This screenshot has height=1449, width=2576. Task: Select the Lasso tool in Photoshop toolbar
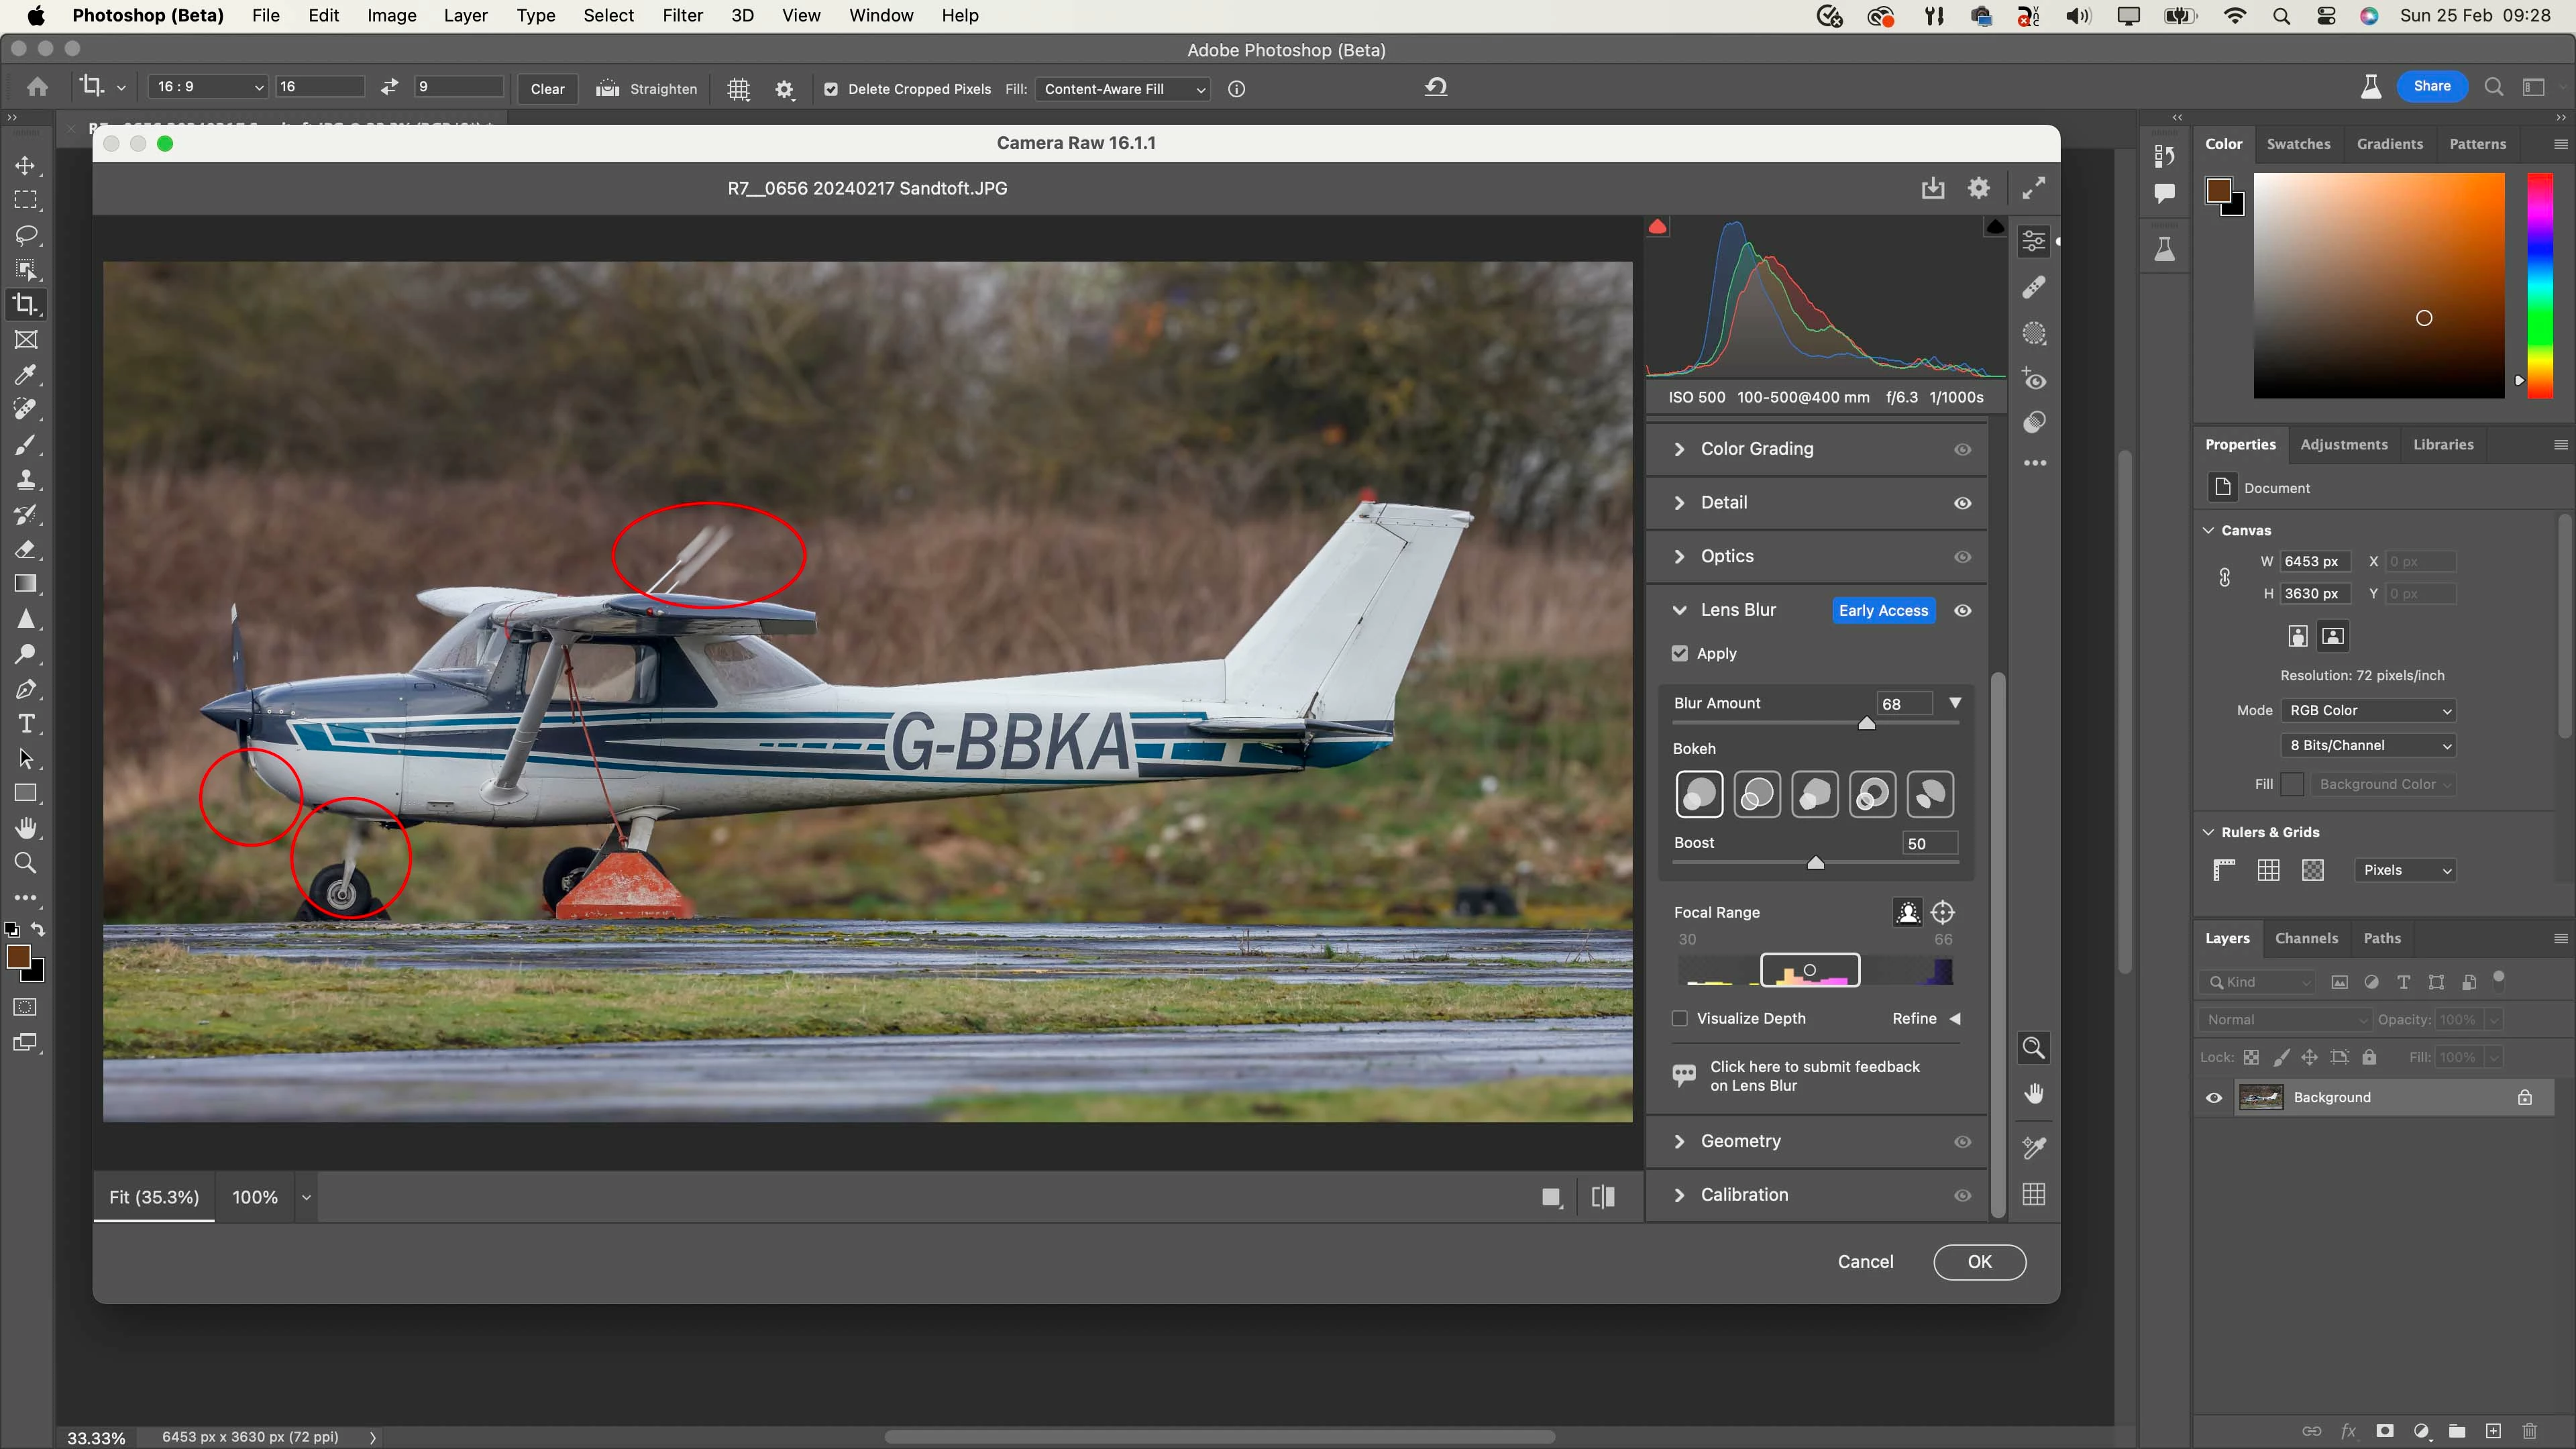(26, 235)
